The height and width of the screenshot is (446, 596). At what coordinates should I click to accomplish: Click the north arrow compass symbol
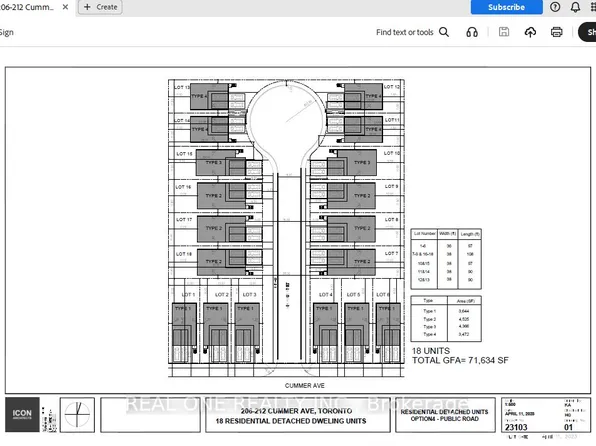(78, 415)
